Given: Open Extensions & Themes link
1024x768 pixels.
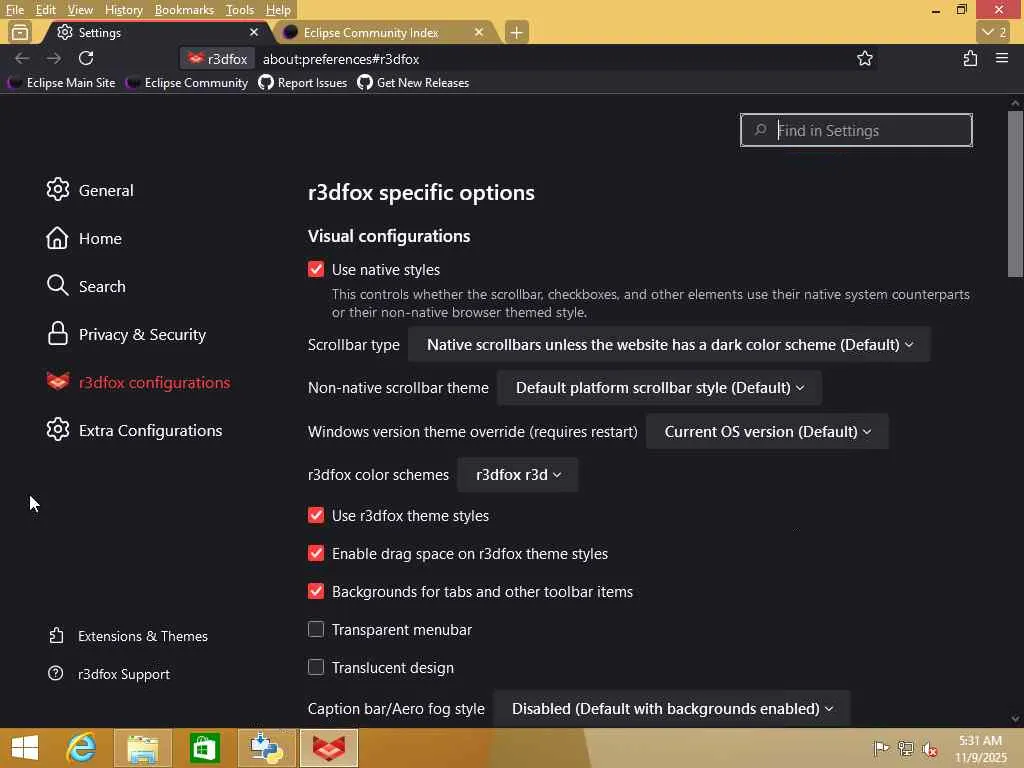Looking at the screenshot, I should pos(129,635).
